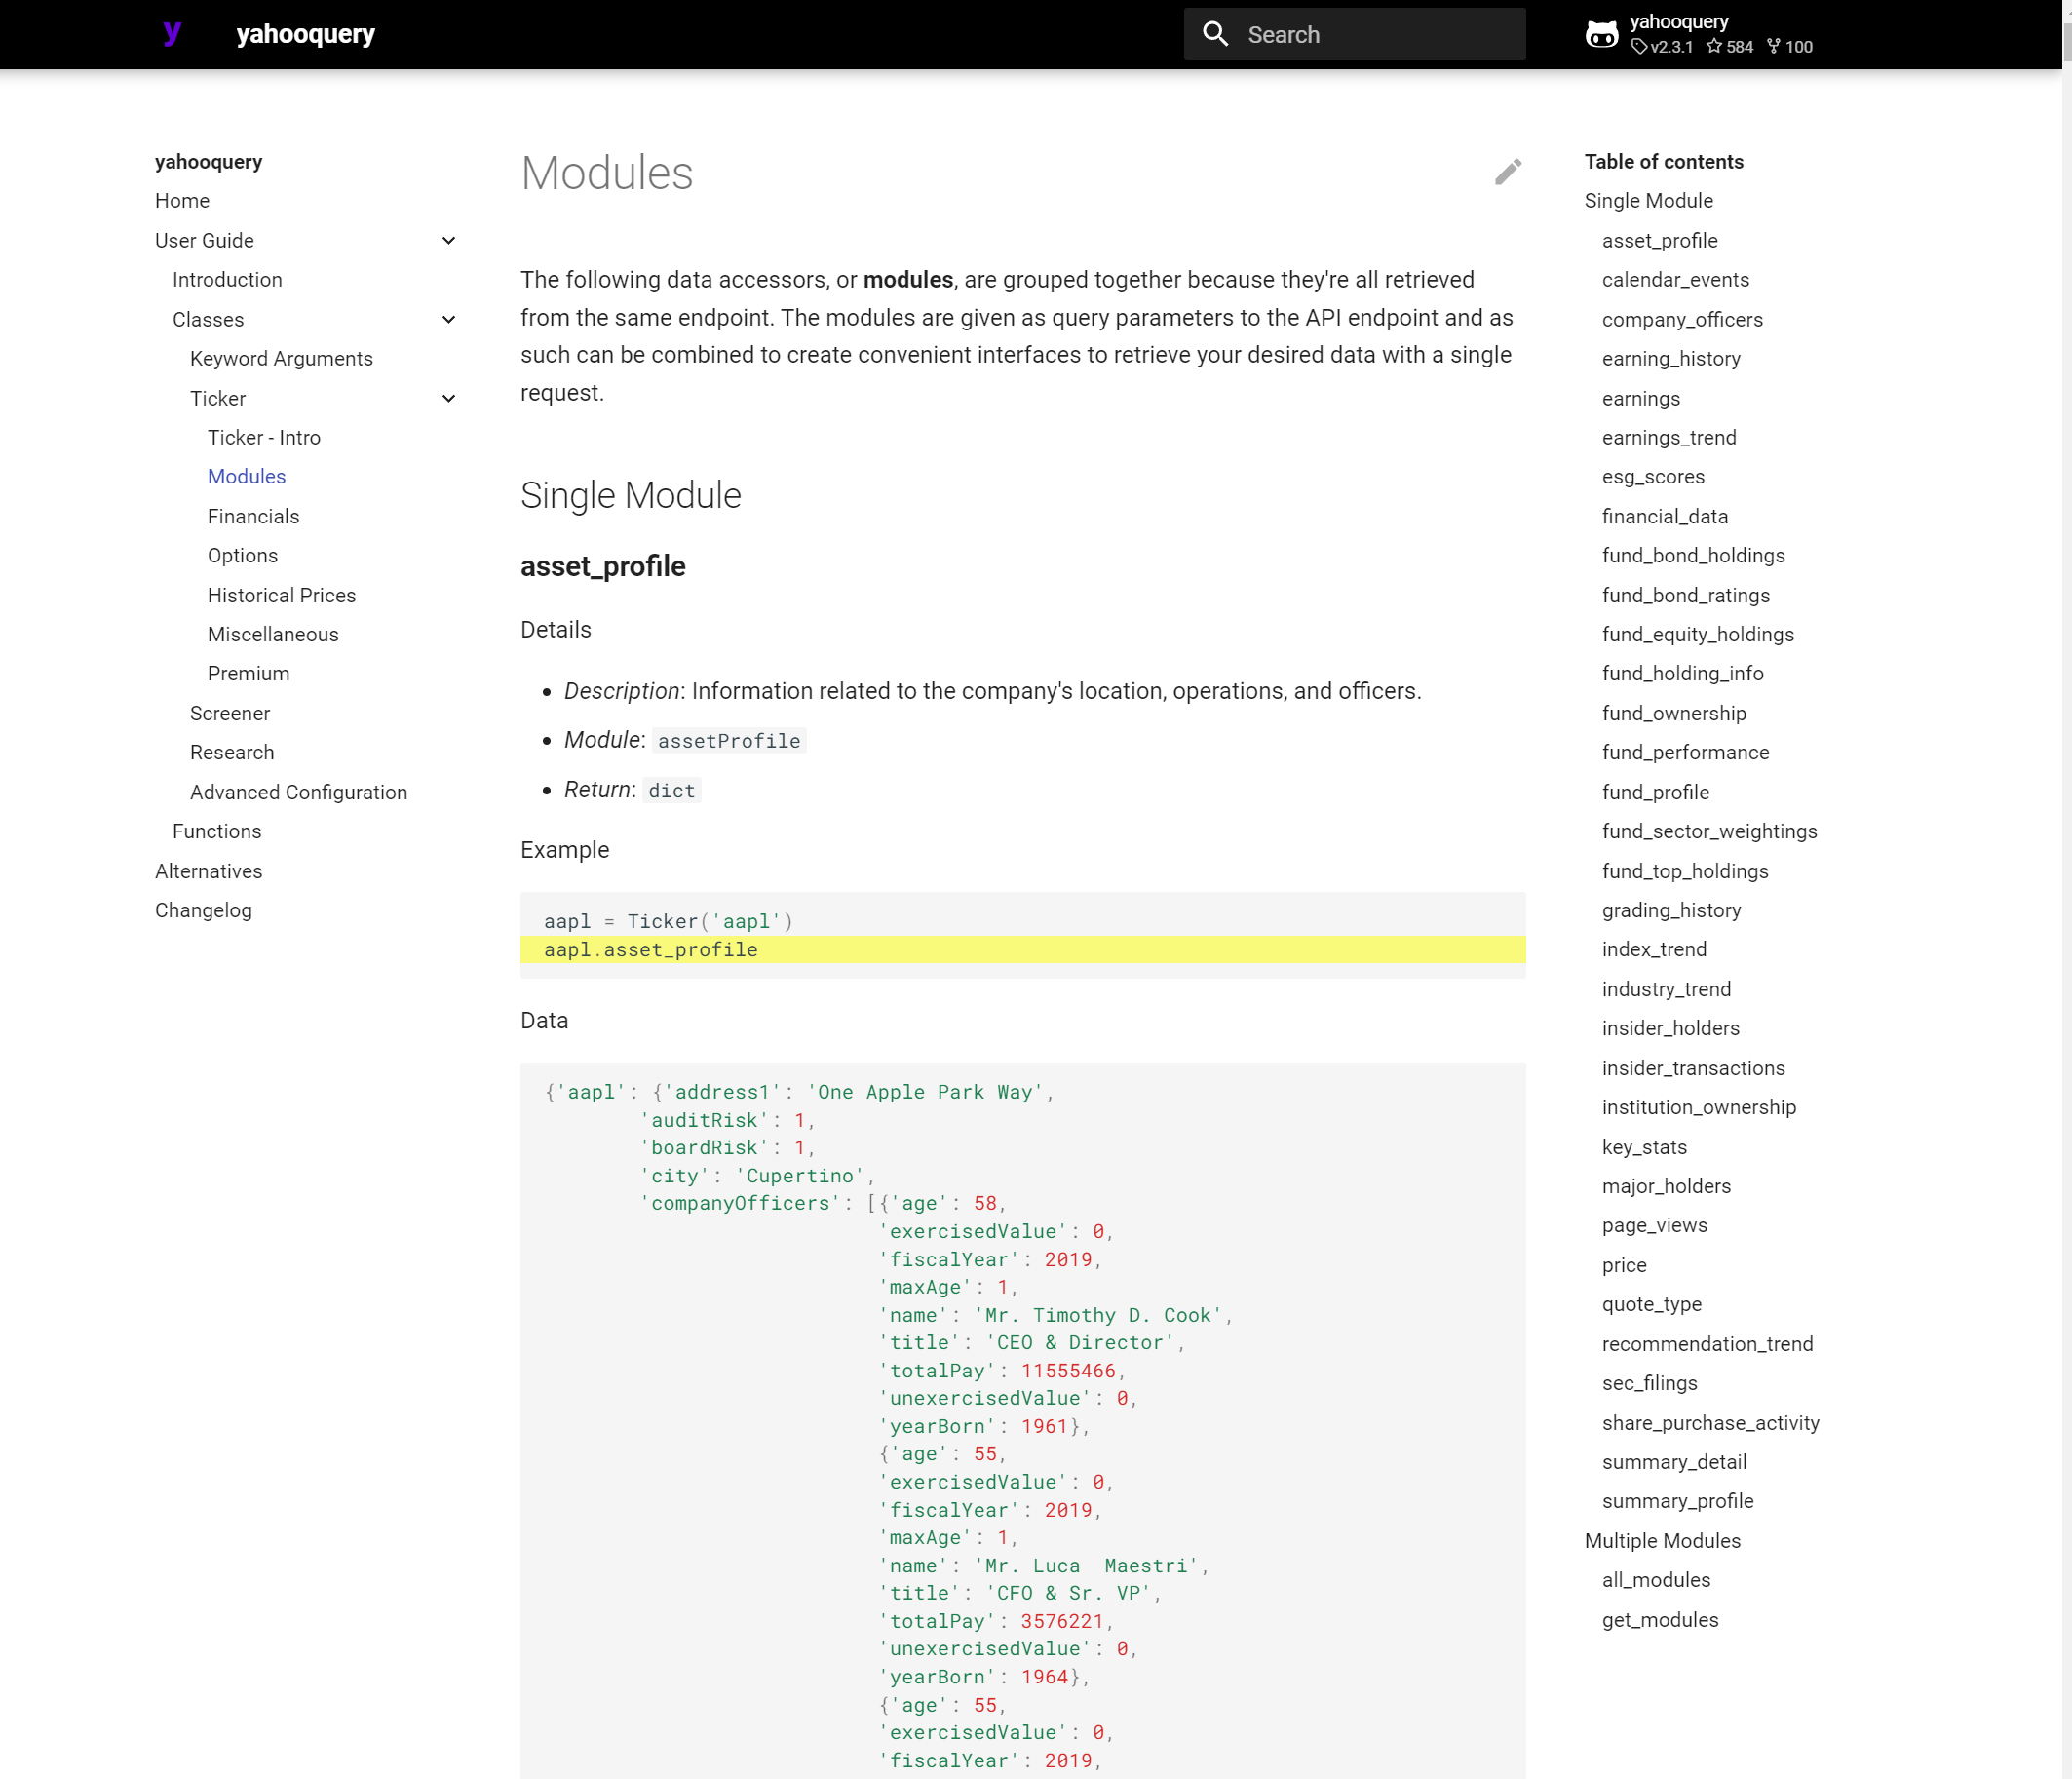Jump to Single Module in table of contents
This screenshot has width=2072, height=1779.
(x=1649, y=201)
